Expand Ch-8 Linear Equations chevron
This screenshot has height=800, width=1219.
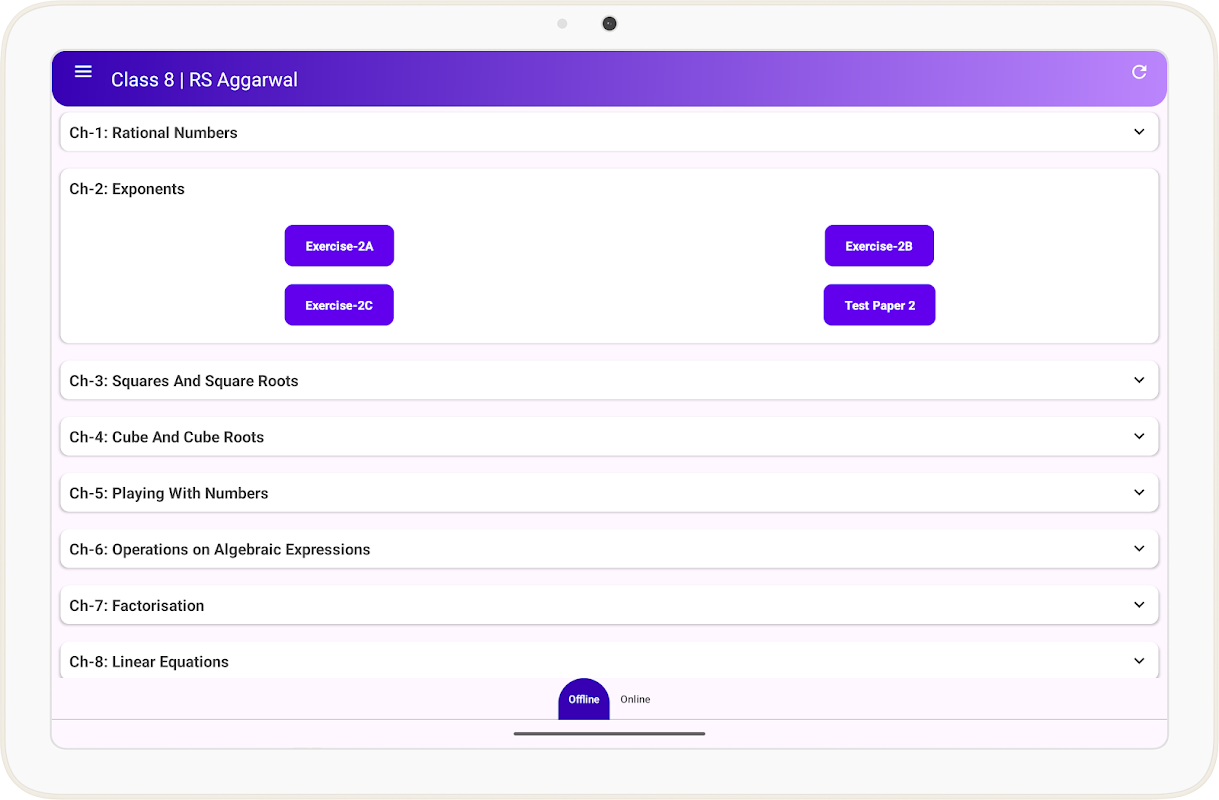(x=1139, y=660)
